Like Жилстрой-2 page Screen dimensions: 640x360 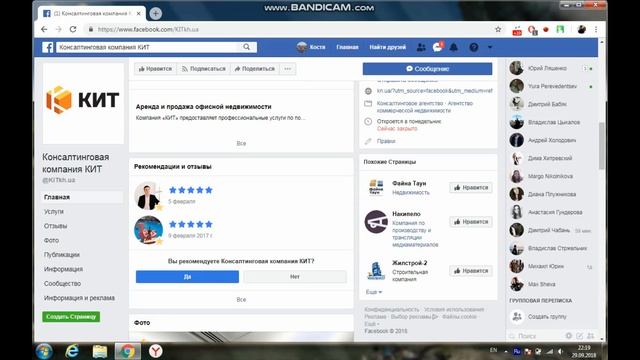coord(471,271)
